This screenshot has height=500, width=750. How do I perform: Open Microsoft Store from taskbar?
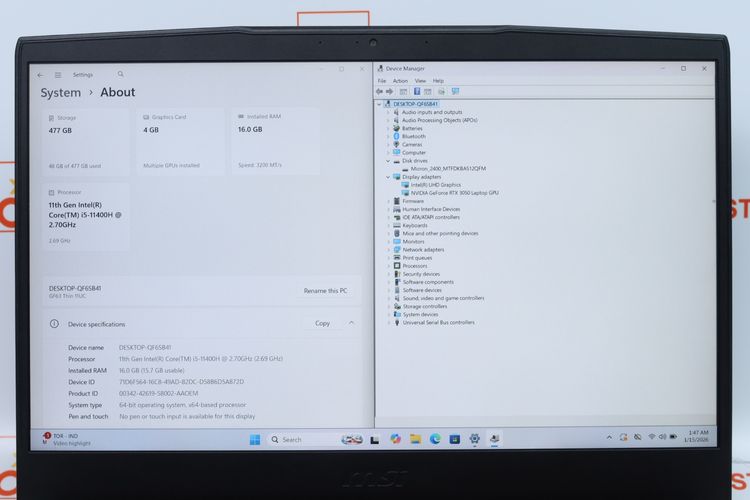click(454, 439)
